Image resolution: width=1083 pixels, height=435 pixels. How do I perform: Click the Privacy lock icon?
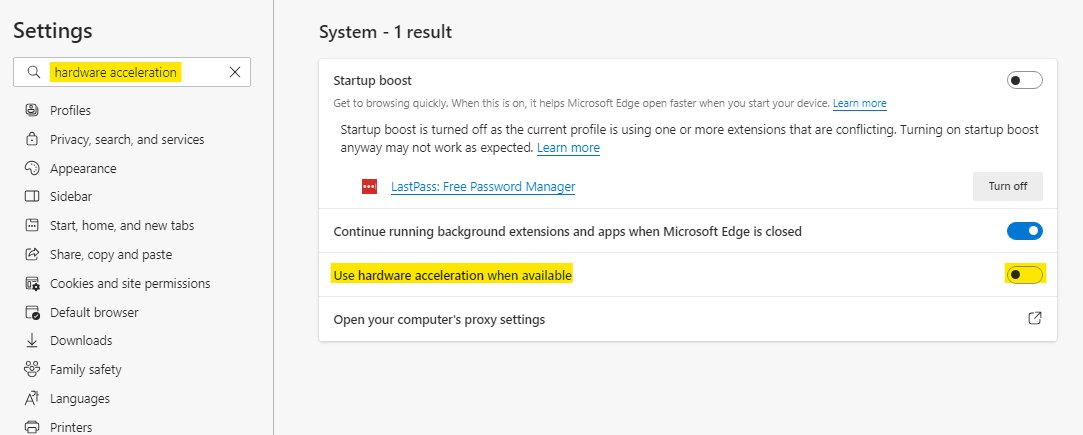tap(32, 139)
